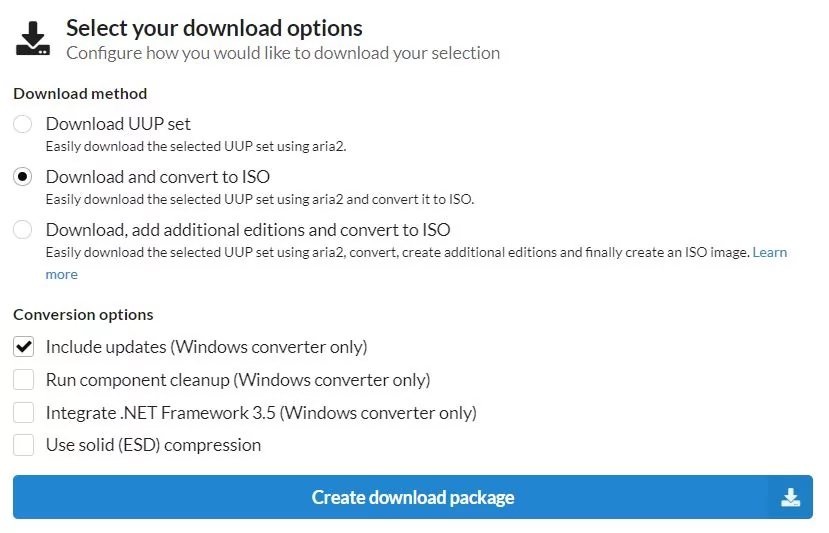
Task: Click the "Select your download options" heading
Action: click(214, 29)
